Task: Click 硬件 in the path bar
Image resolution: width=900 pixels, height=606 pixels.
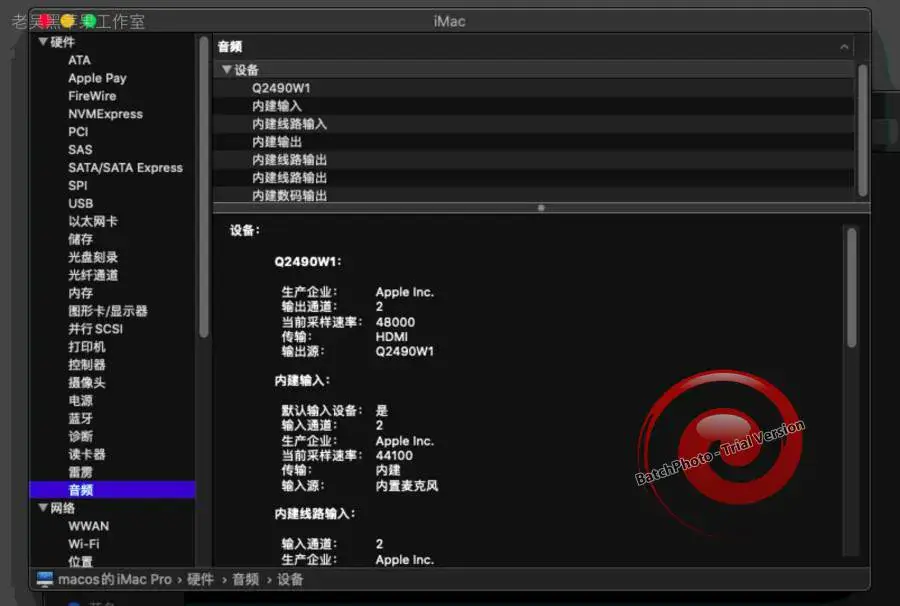Action: [x=200, y=580]
